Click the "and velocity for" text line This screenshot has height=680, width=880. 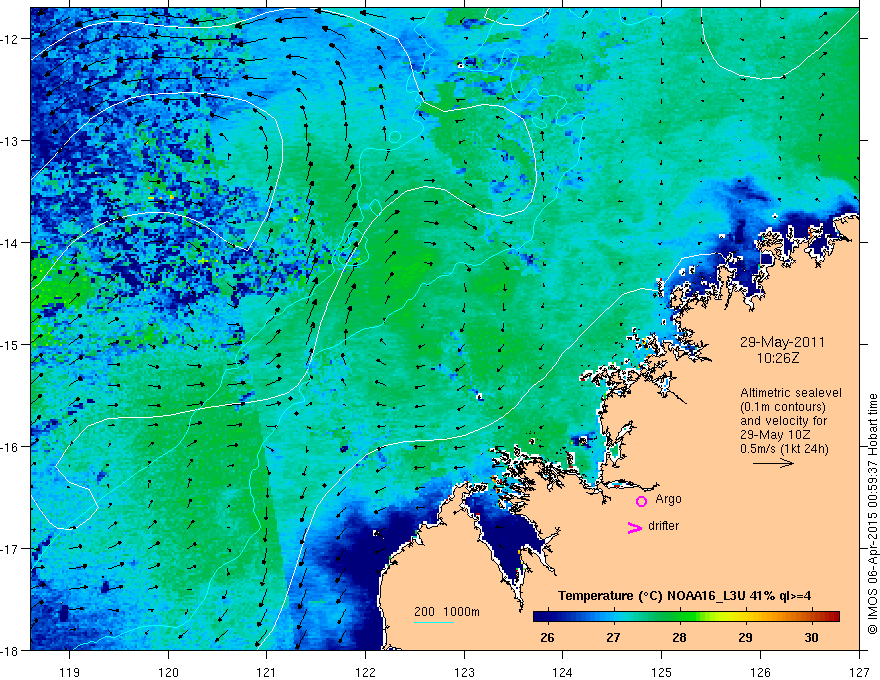tap(783, 421)
